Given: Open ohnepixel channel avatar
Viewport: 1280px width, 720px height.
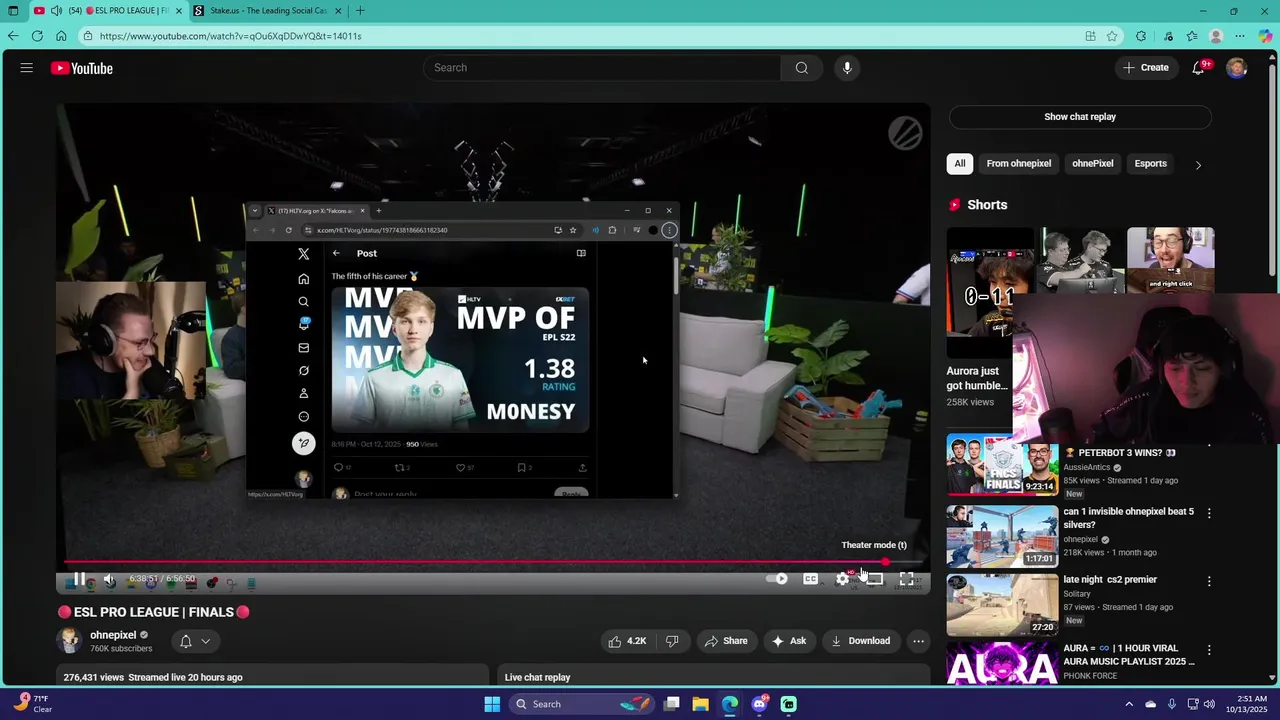Looking at the screenshot, I should click(69, 641).
